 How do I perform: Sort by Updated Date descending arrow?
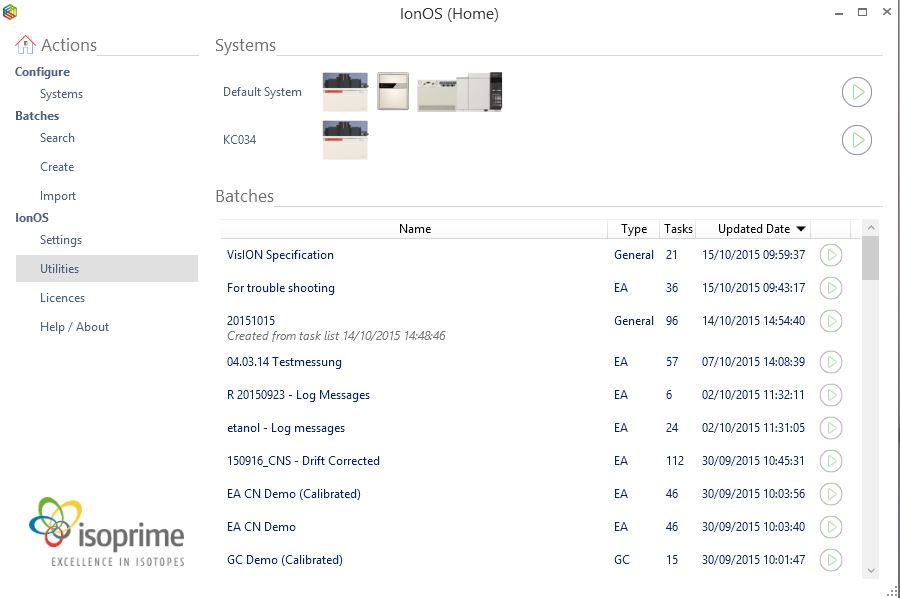[800, 229]
